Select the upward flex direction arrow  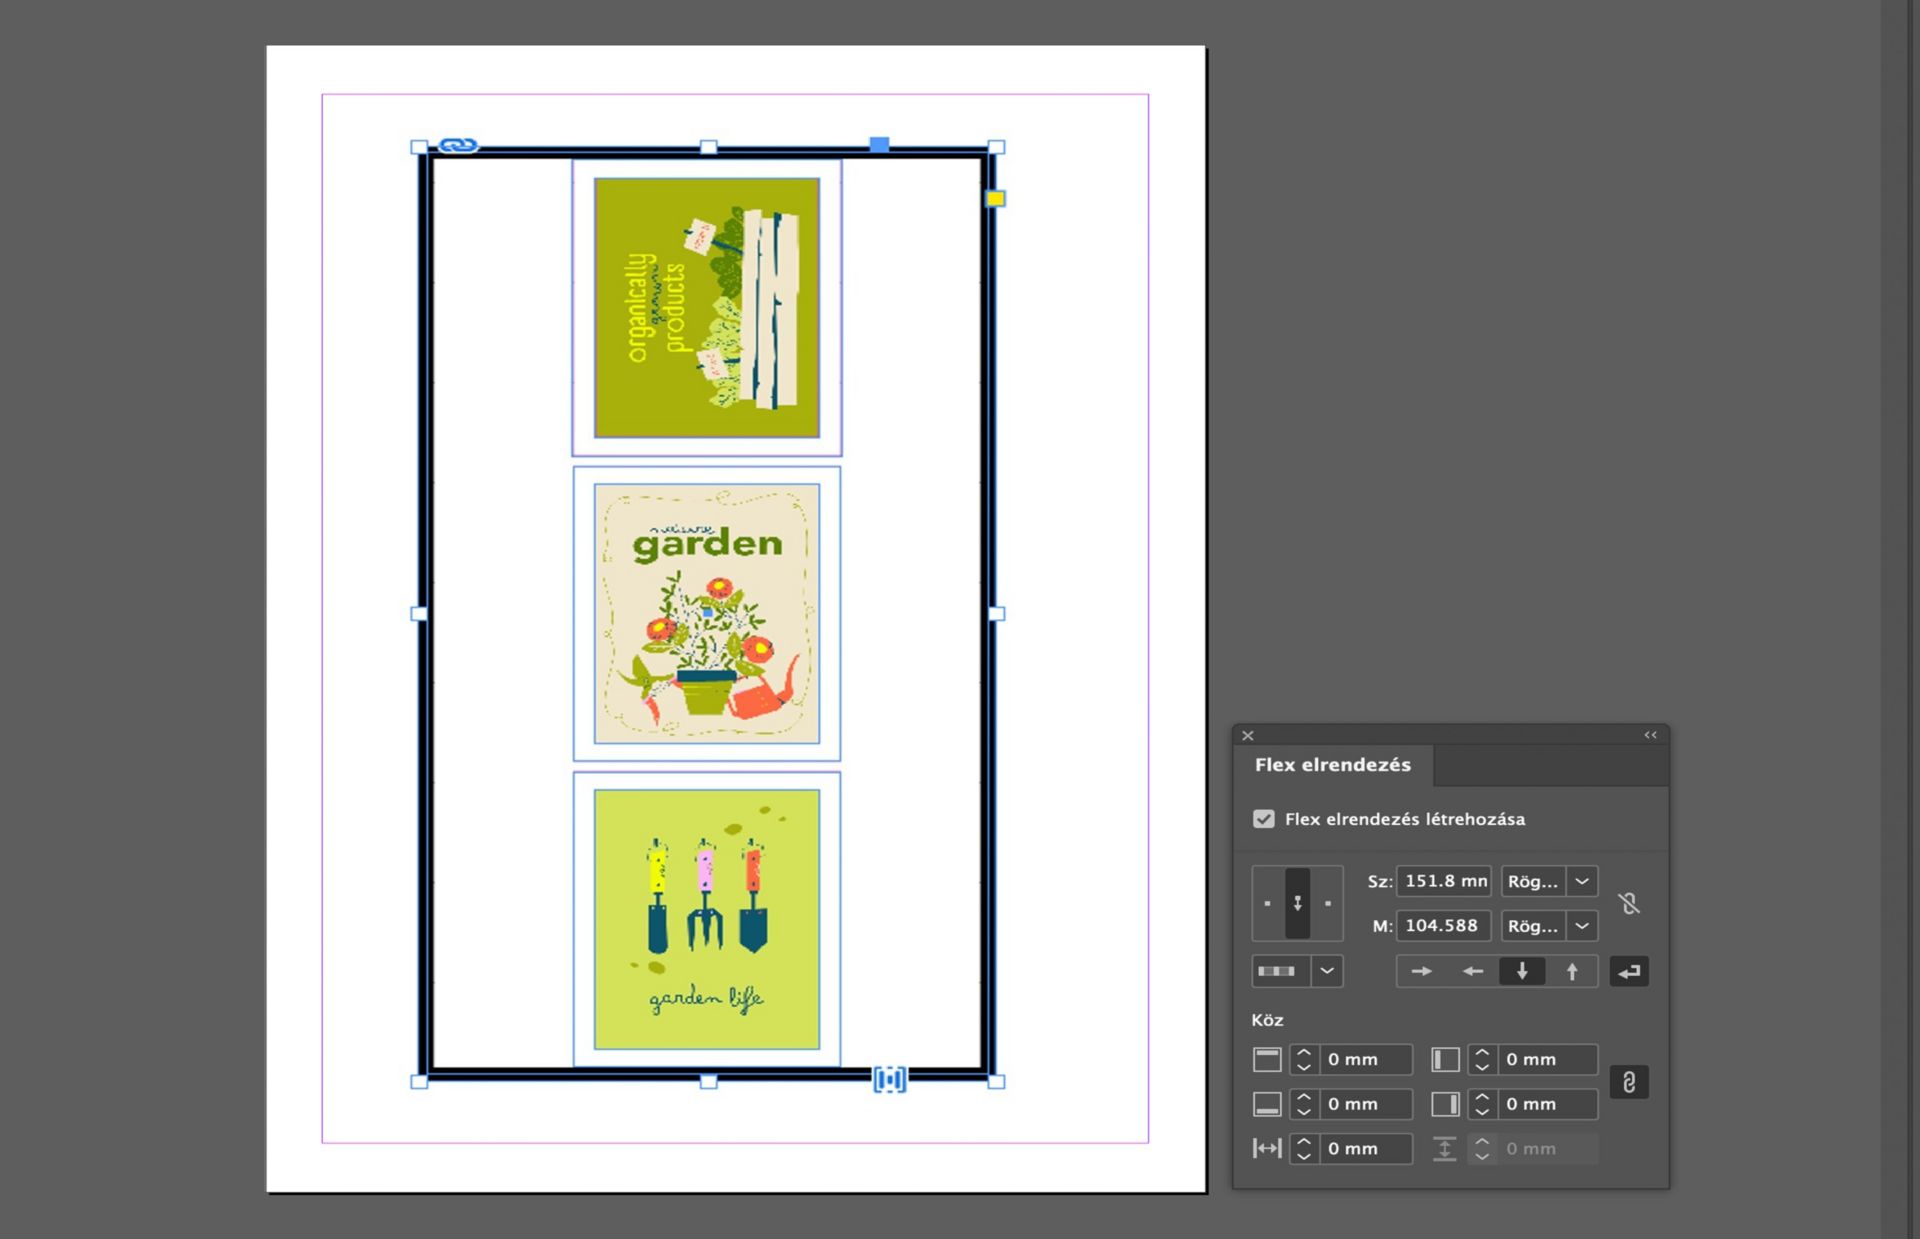tap(1572, 971)
